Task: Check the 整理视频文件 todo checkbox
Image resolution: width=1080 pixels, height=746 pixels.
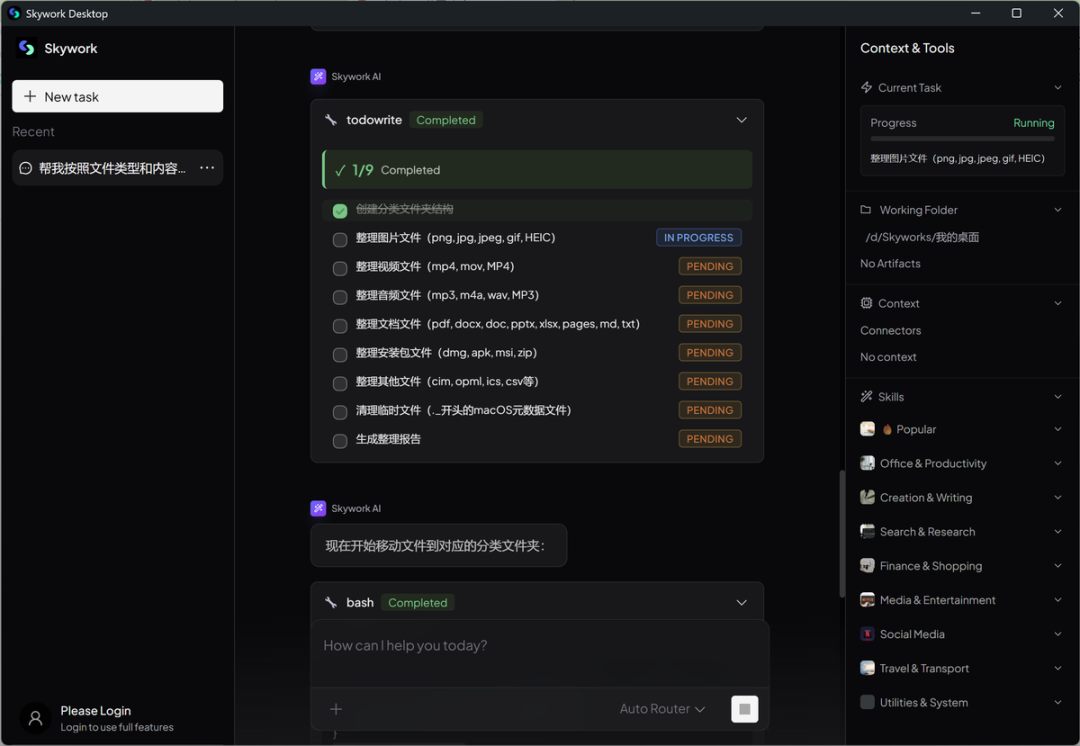Action: (340, 269)
